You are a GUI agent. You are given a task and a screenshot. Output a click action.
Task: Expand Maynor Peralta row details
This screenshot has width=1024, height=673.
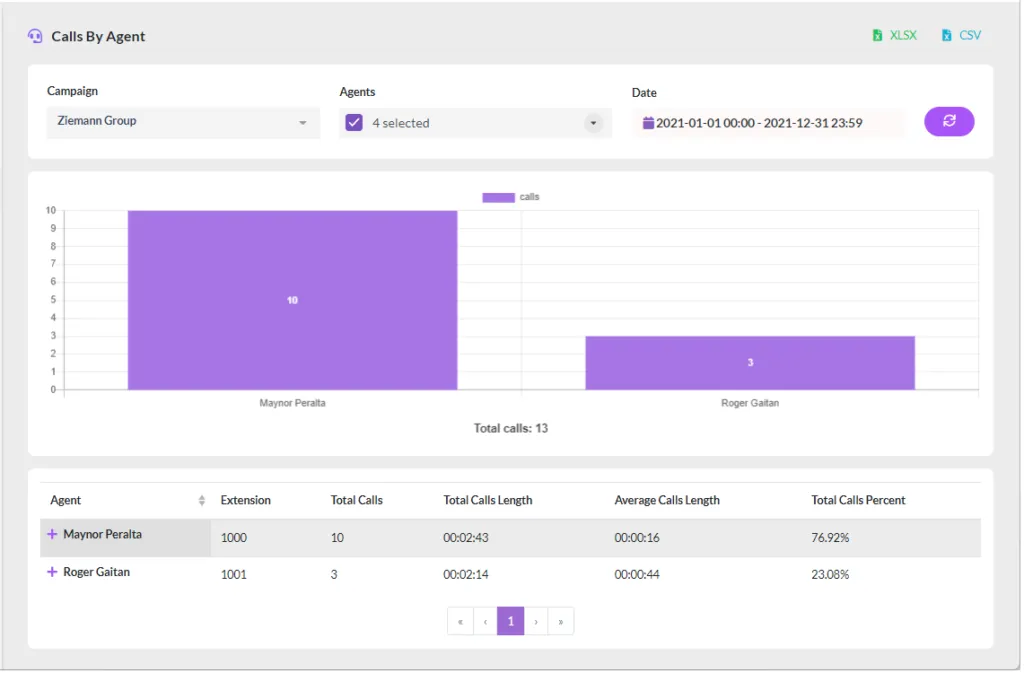click(x=52, y=535)
